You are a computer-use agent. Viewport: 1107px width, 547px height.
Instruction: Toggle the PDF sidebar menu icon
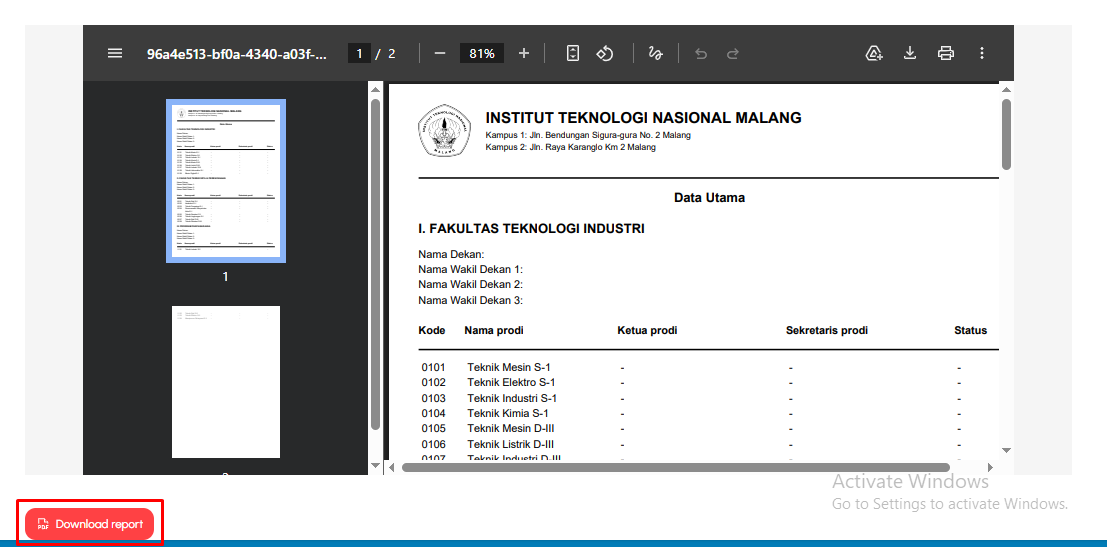tap(115, 53)
